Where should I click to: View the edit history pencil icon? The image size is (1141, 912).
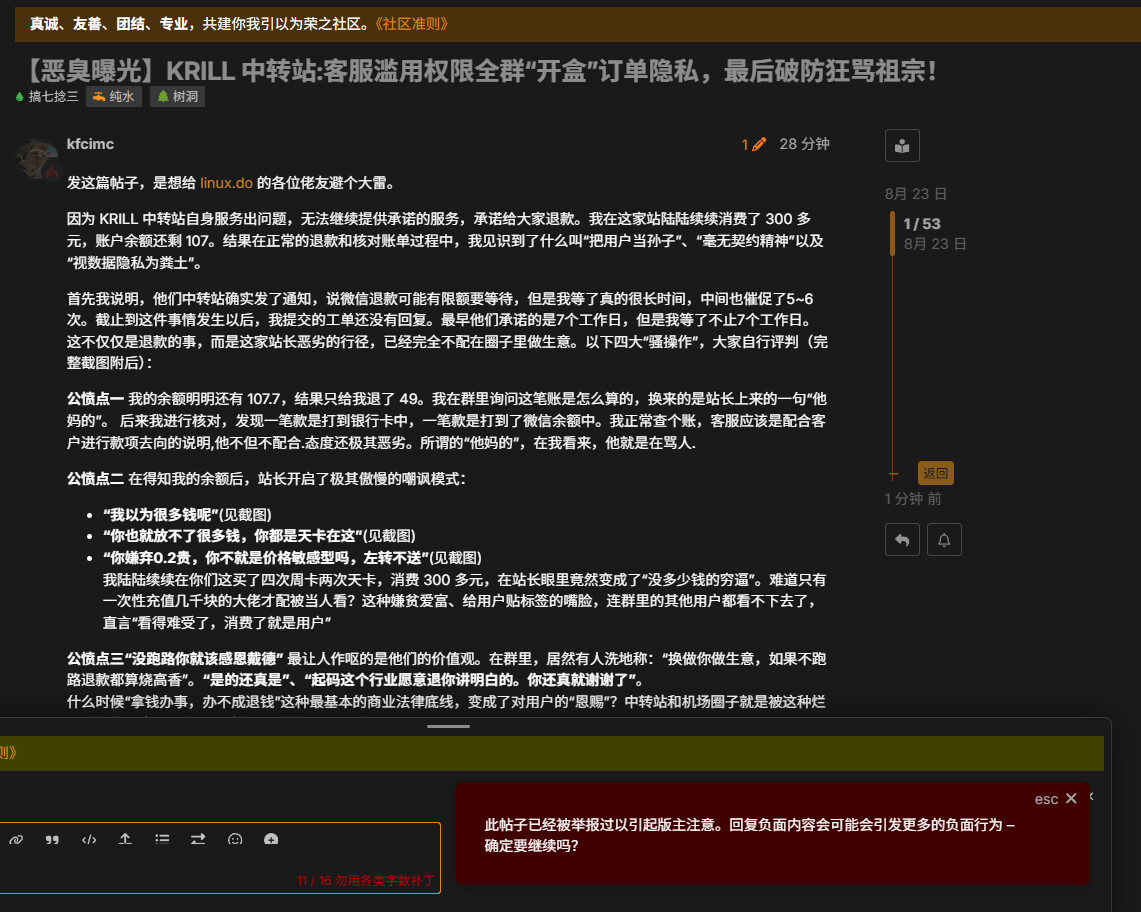click(x=754, y=144)
